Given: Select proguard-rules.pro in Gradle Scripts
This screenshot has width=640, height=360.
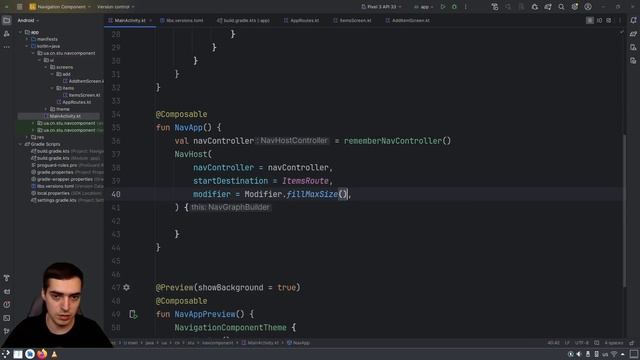Looking at the screenshot, I should tap(57, 165).
